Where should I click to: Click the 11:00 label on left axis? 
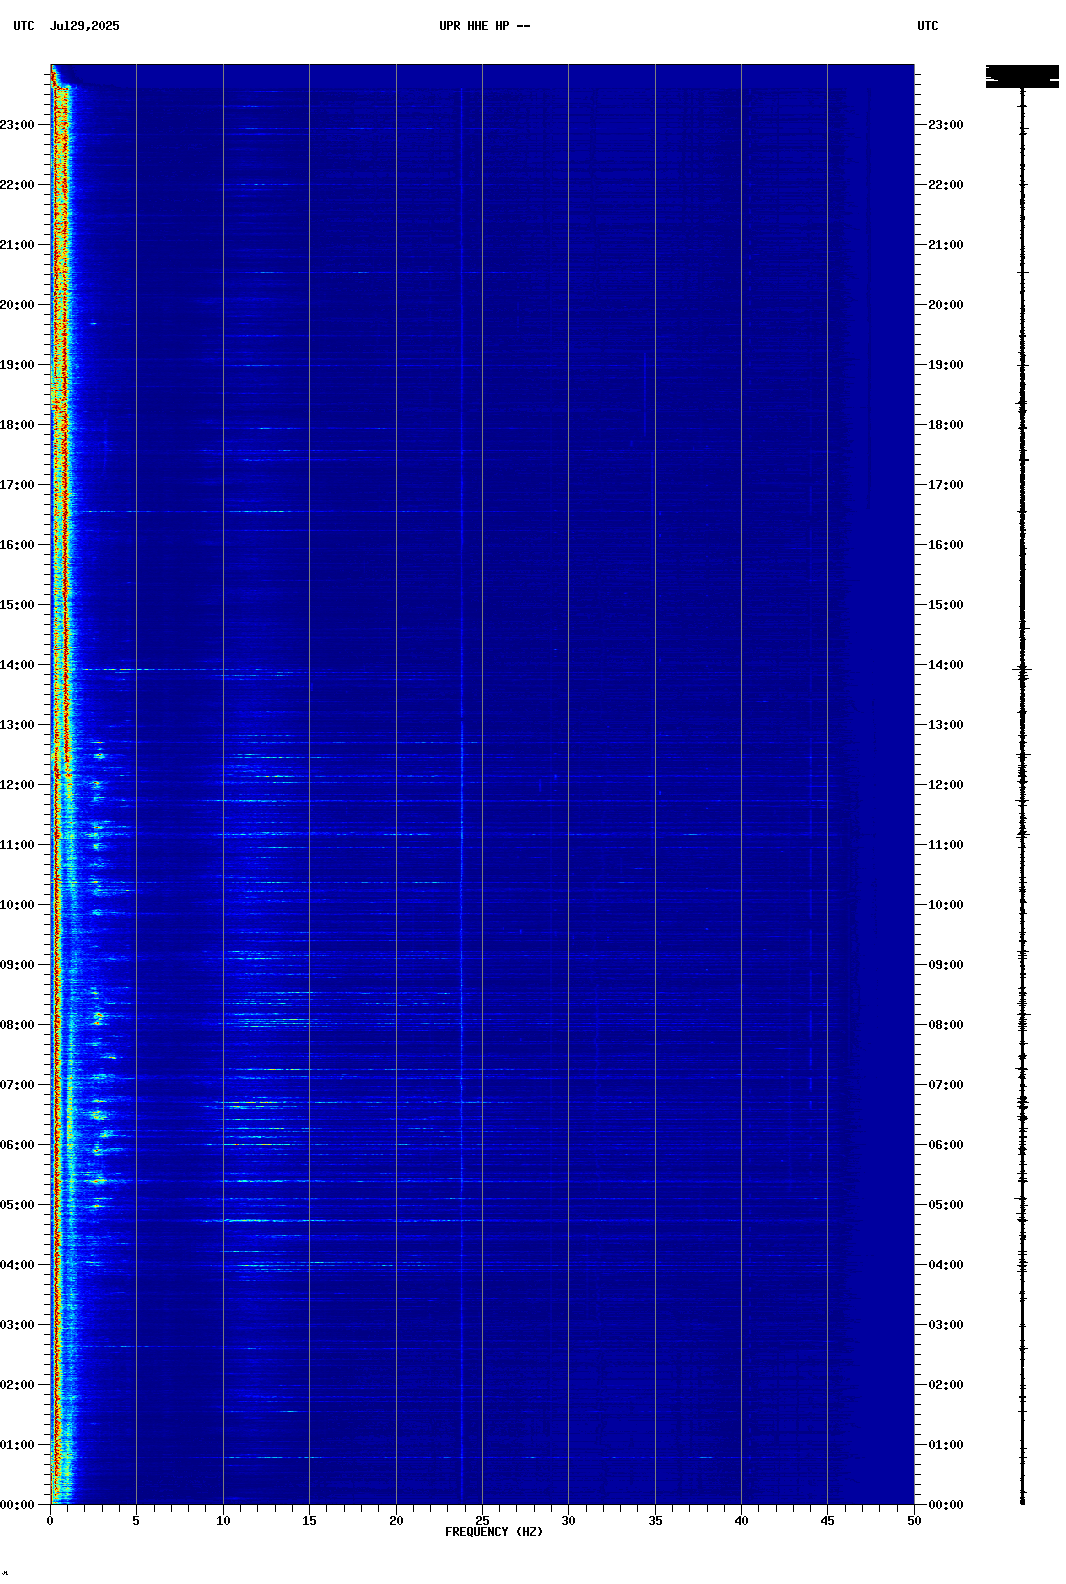[x=18, y=845]
